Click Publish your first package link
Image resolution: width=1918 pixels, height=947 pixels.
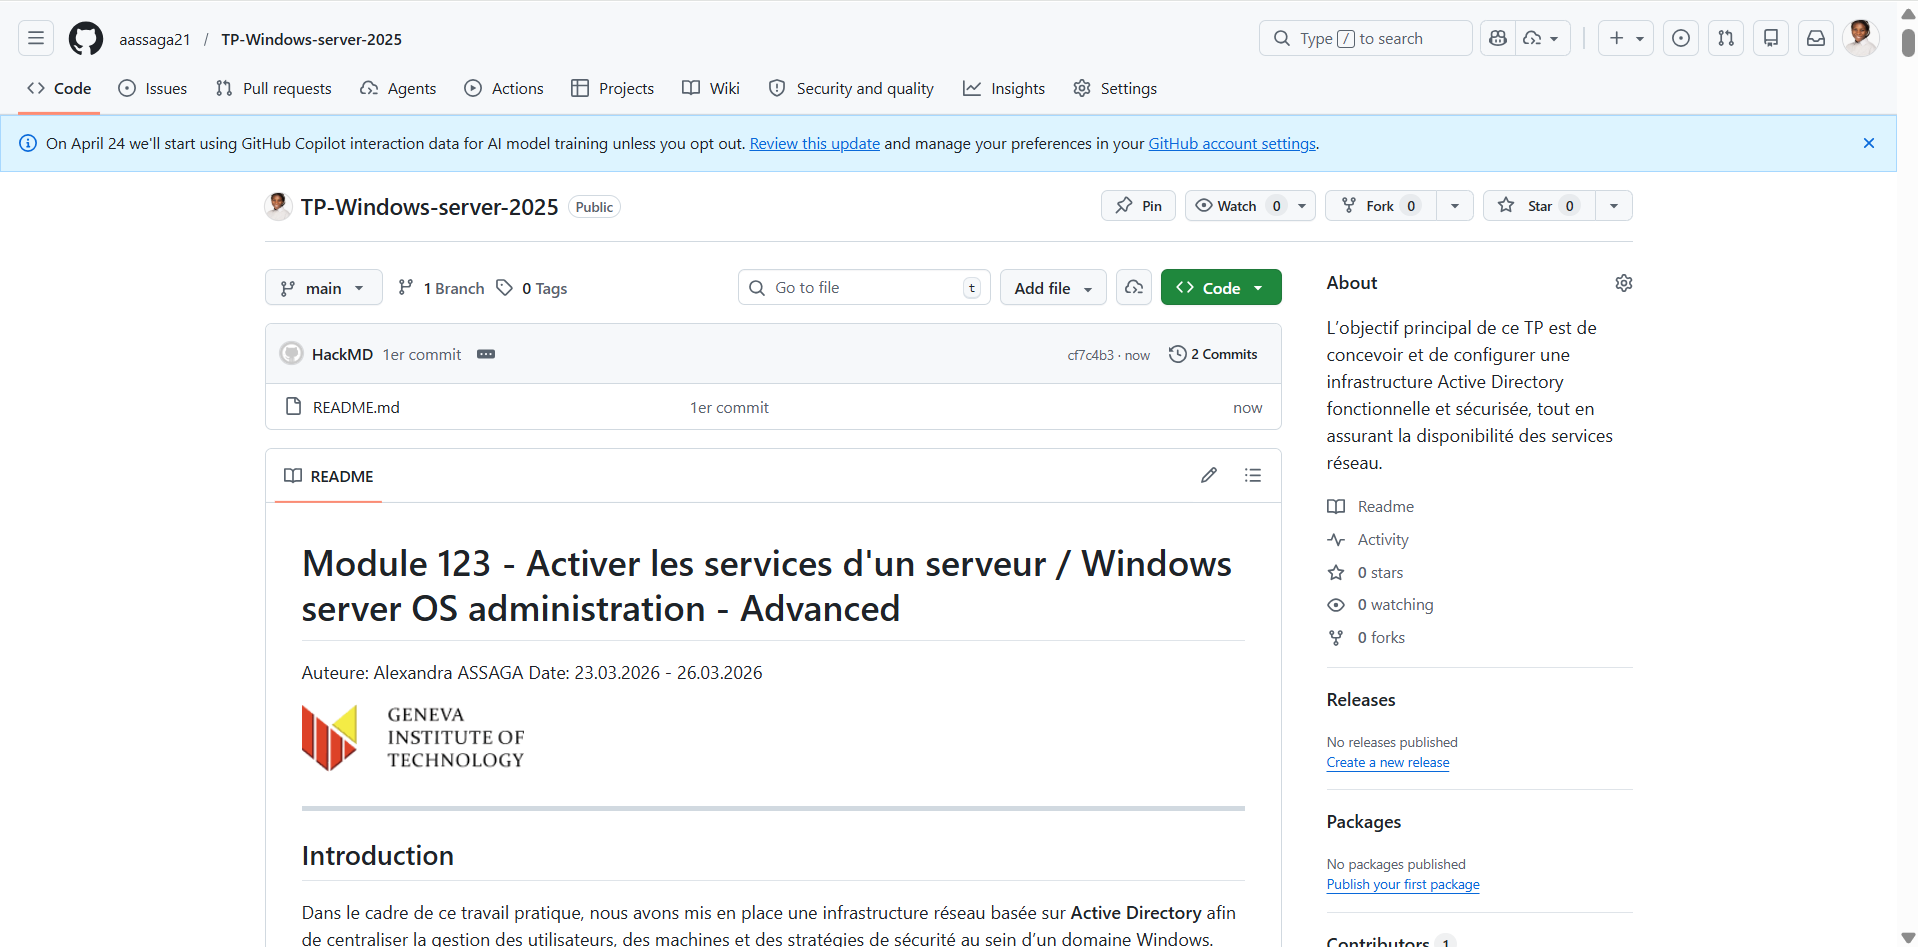1403,884
